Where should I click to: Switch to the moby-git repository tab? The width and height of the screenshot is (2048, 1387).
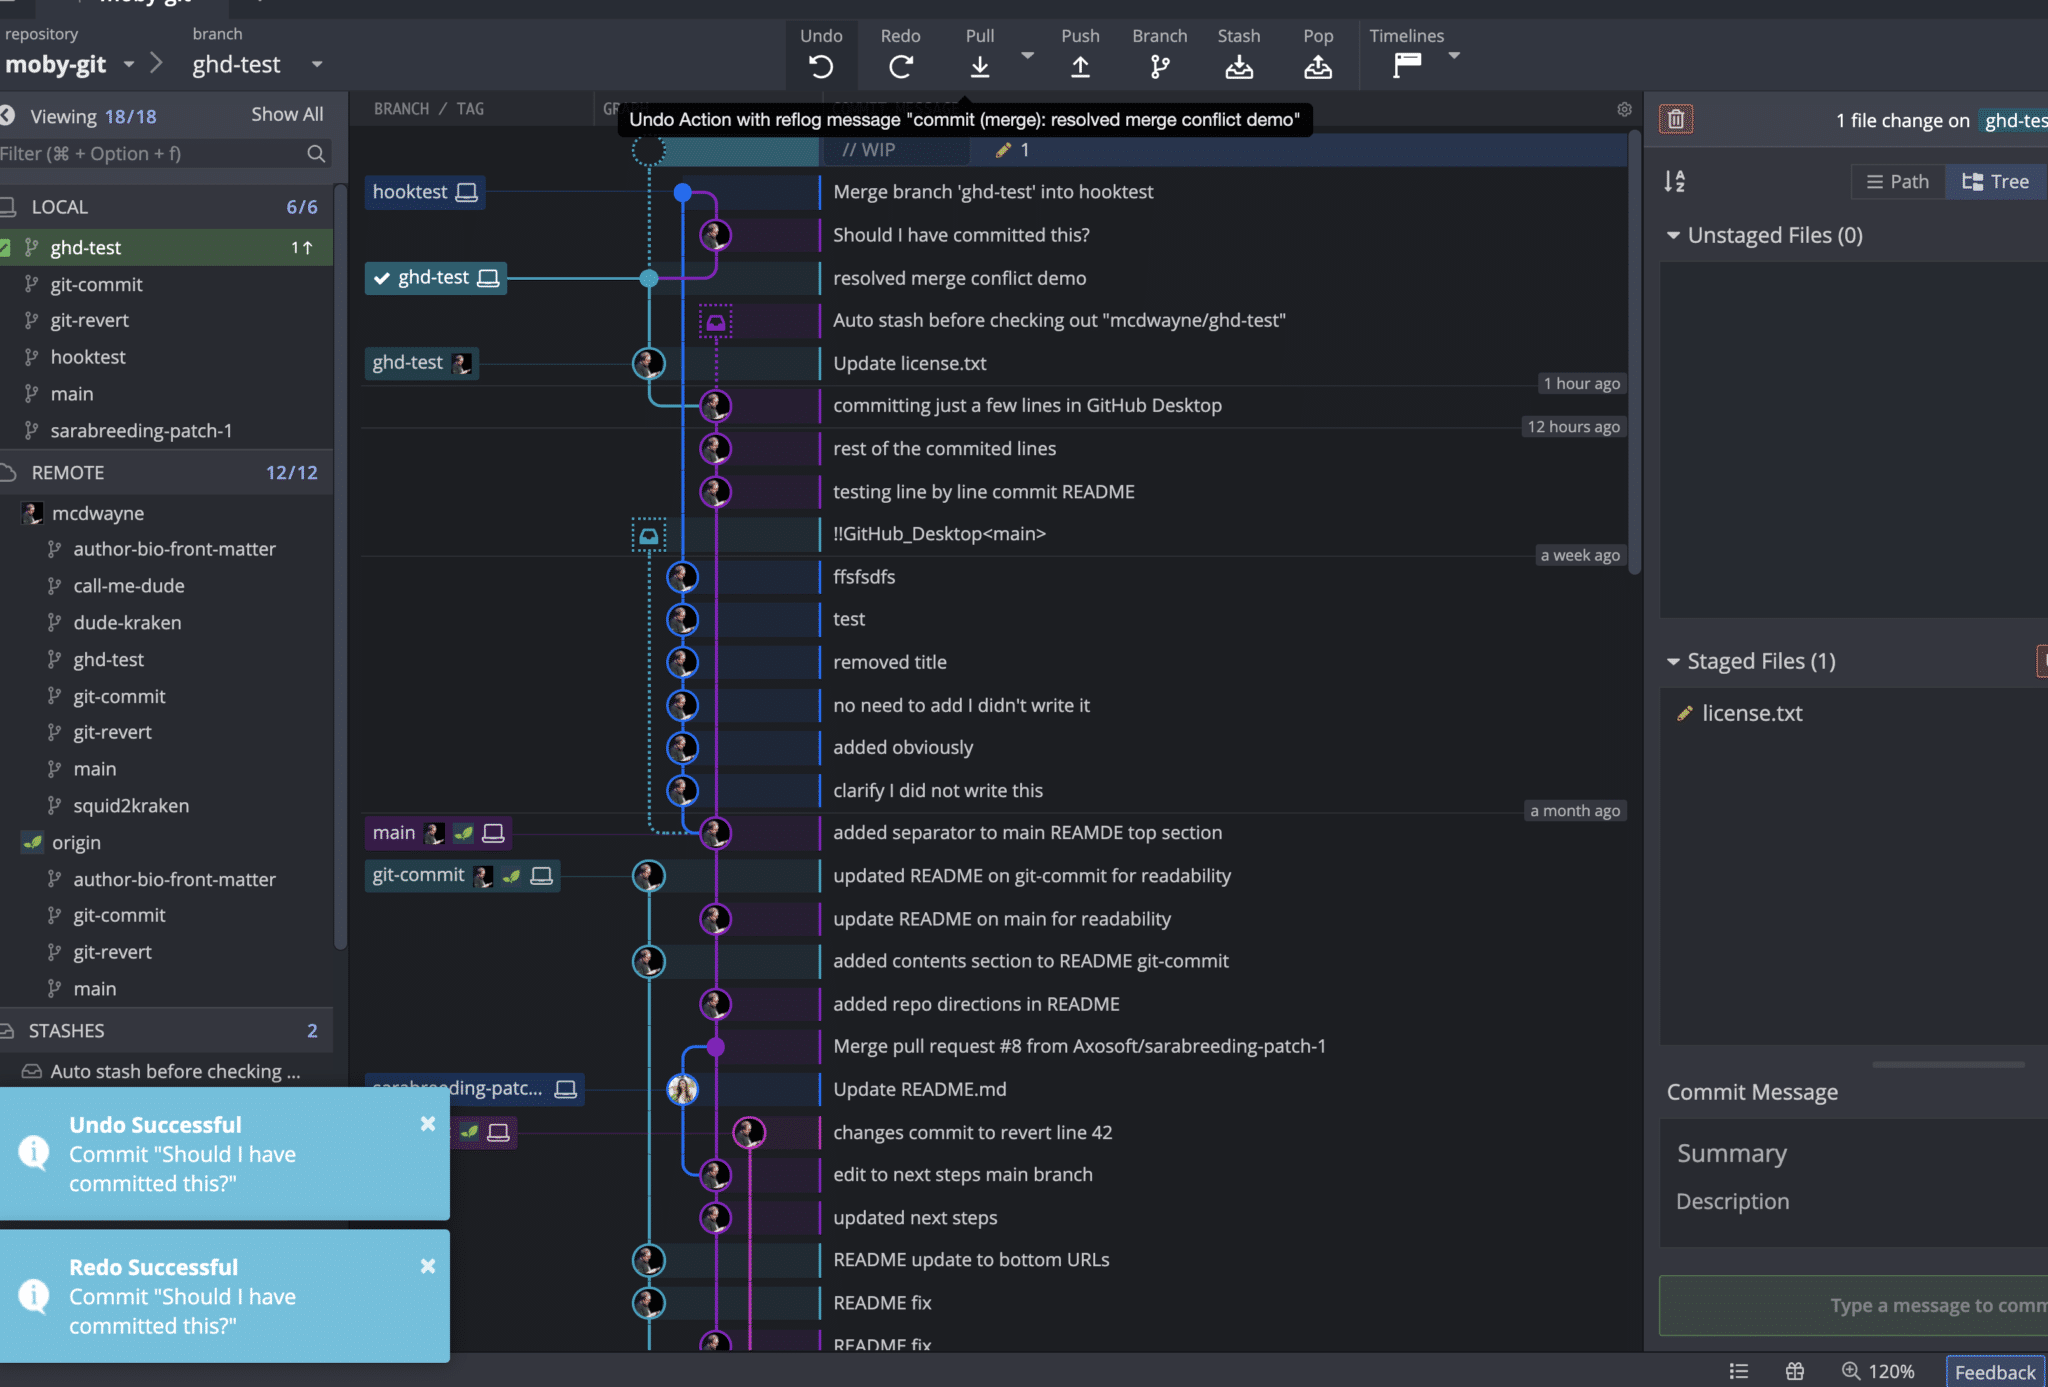coord(135,5)
